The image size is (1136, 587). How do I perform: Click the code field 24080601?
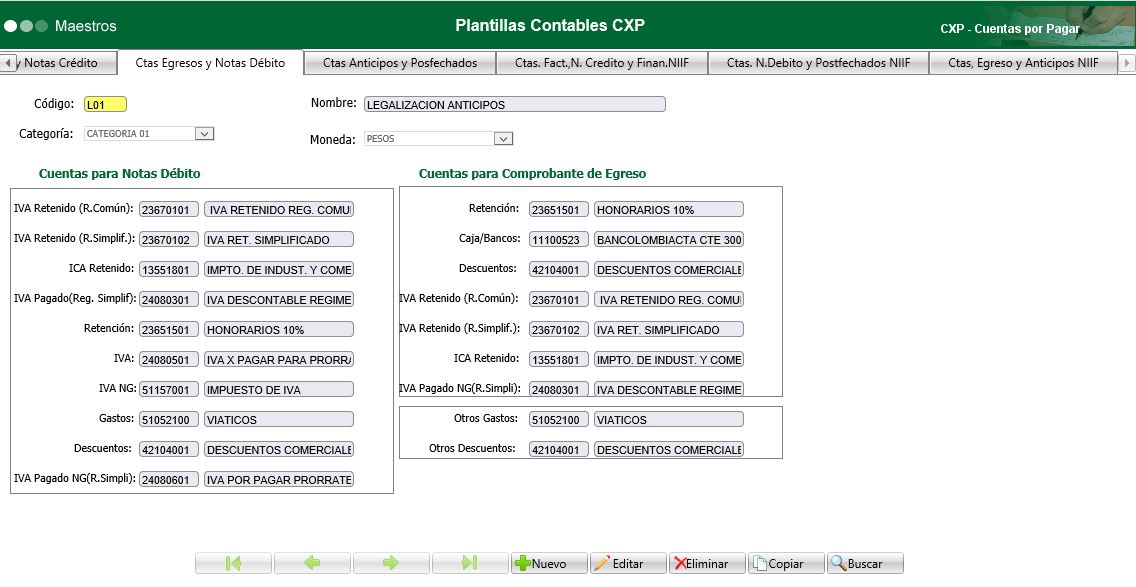tap(169, 480)
